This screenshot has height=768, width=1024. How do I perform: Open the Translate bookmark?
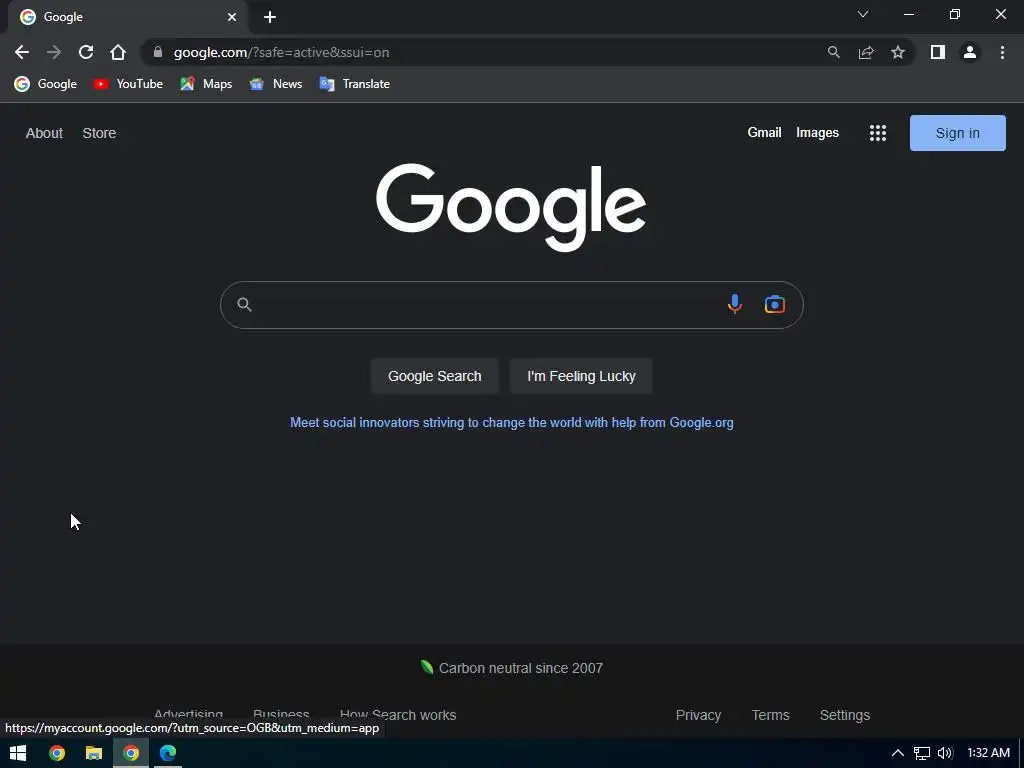pos(355,84)
